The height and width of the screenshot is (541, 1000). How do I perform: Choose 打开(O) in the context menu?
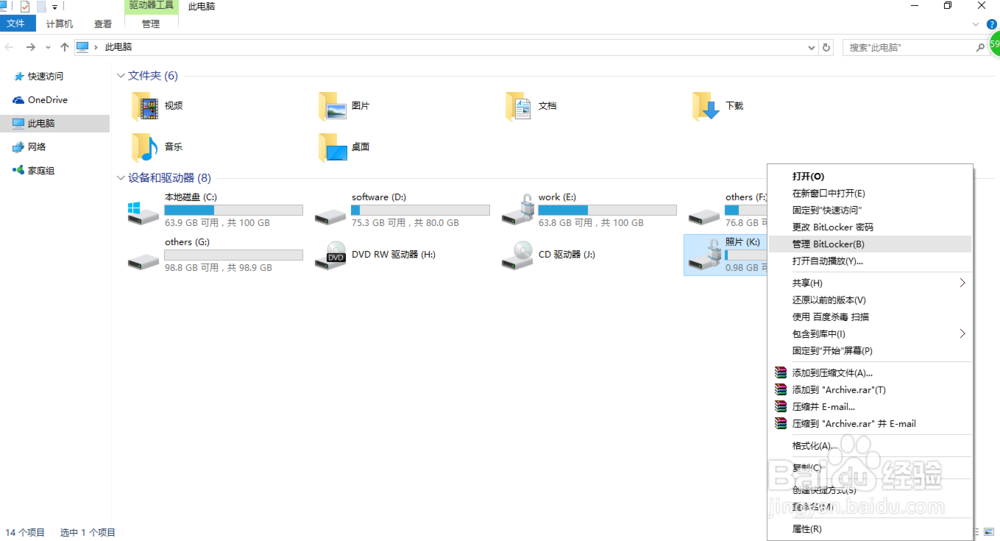pos(870,176)
